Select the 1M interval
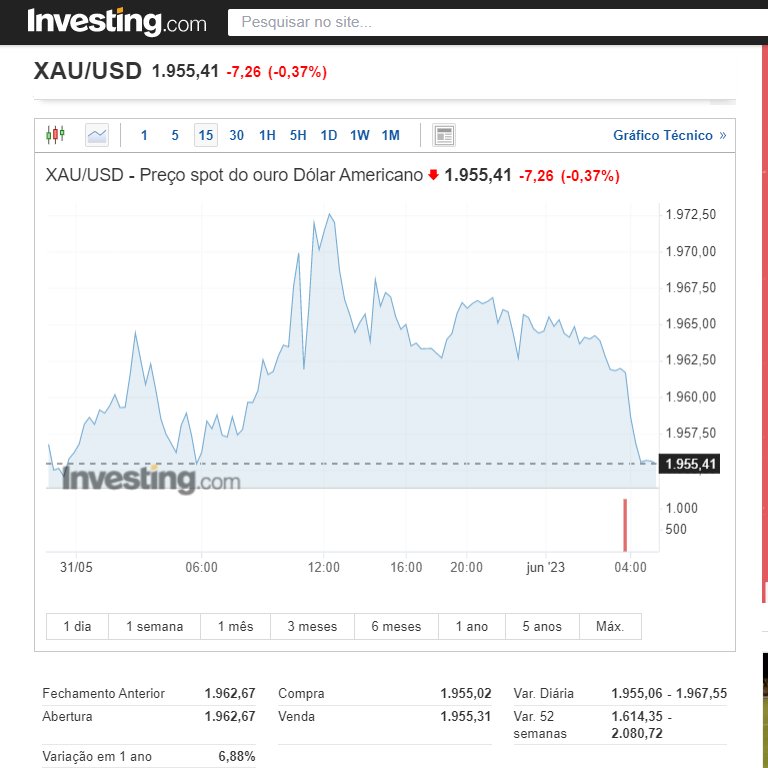The image size is (768, 768). pyautogui.click(x=390, y=135)
